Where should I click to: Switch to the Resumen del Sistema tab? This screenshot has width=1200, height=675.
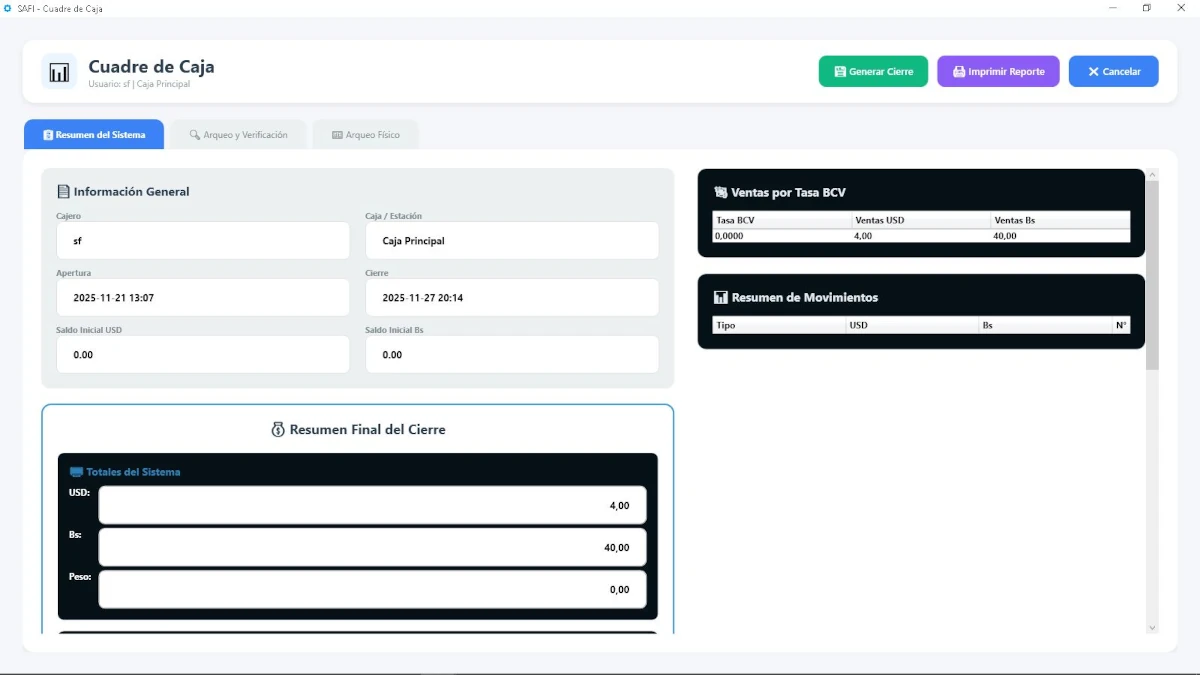[x=94, y=135]
